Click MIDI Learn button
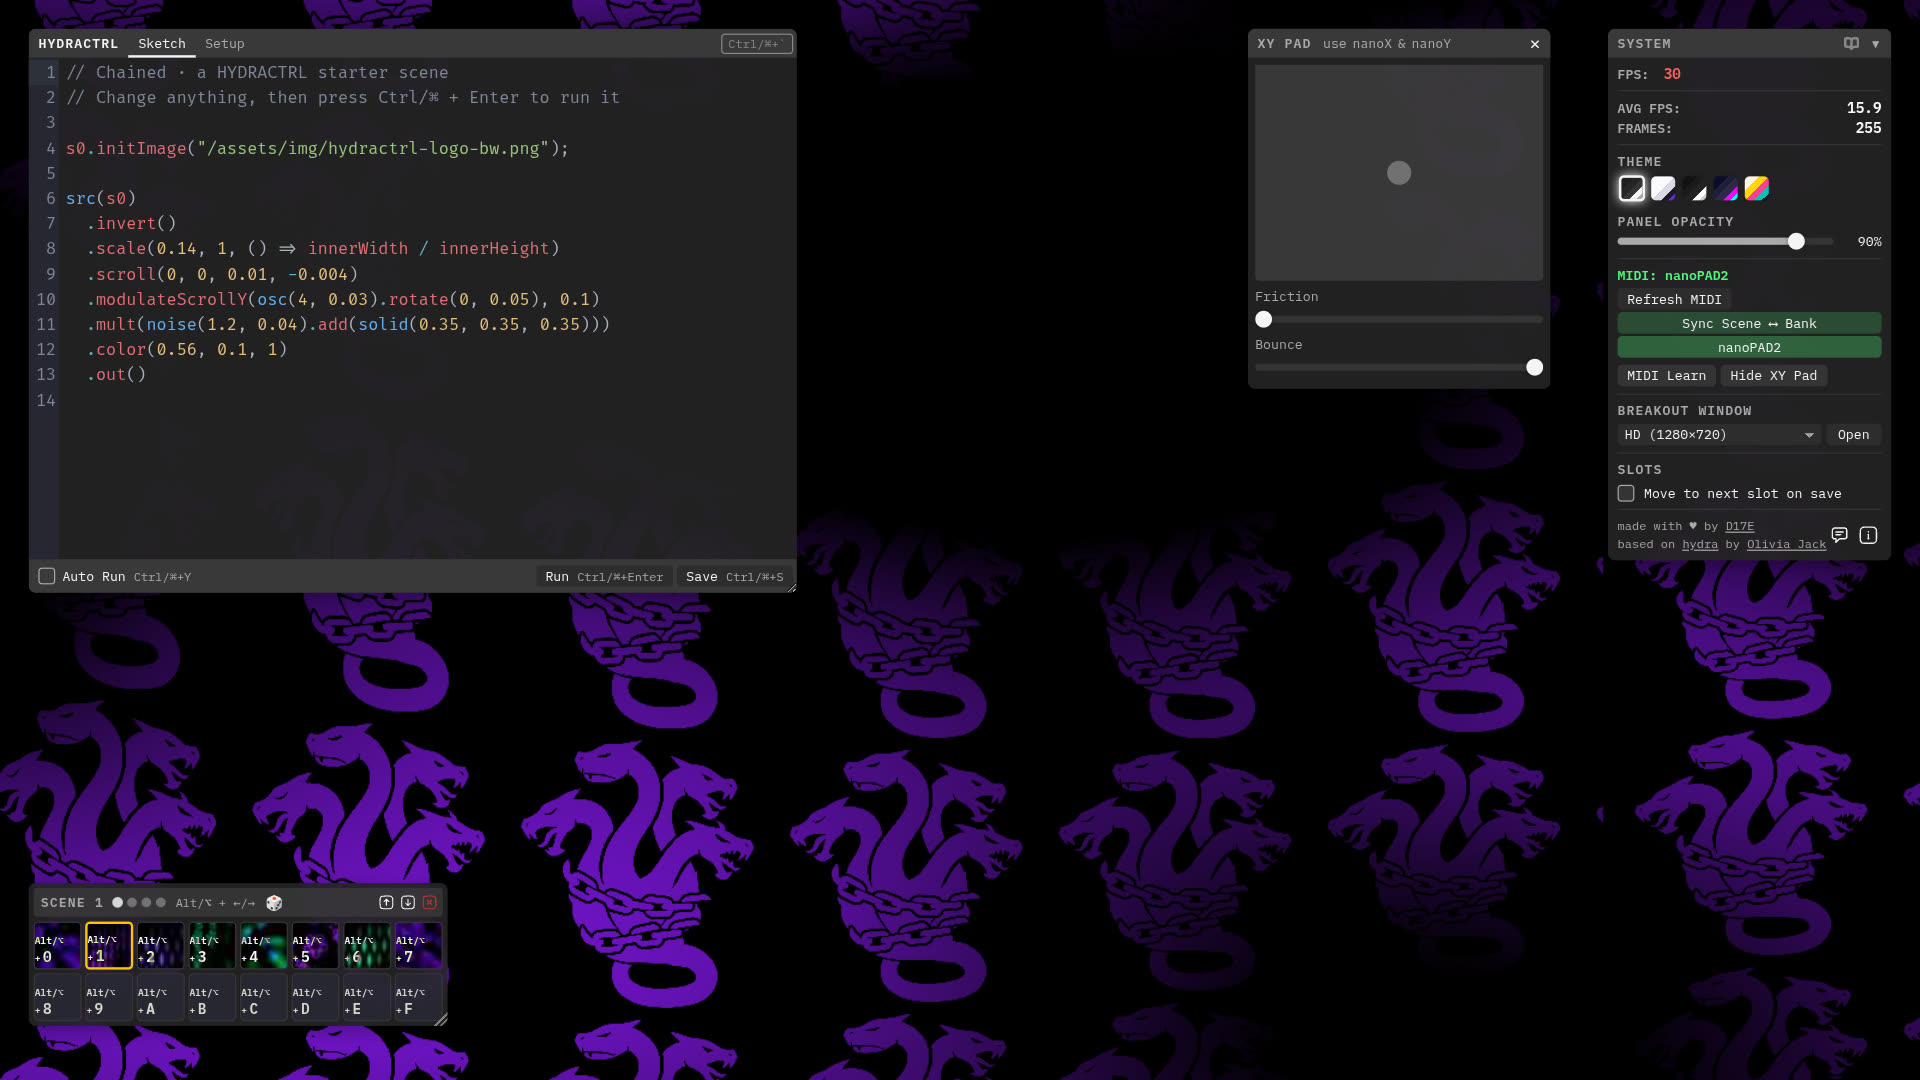 pyautogui.click(x=1666, y=376)
